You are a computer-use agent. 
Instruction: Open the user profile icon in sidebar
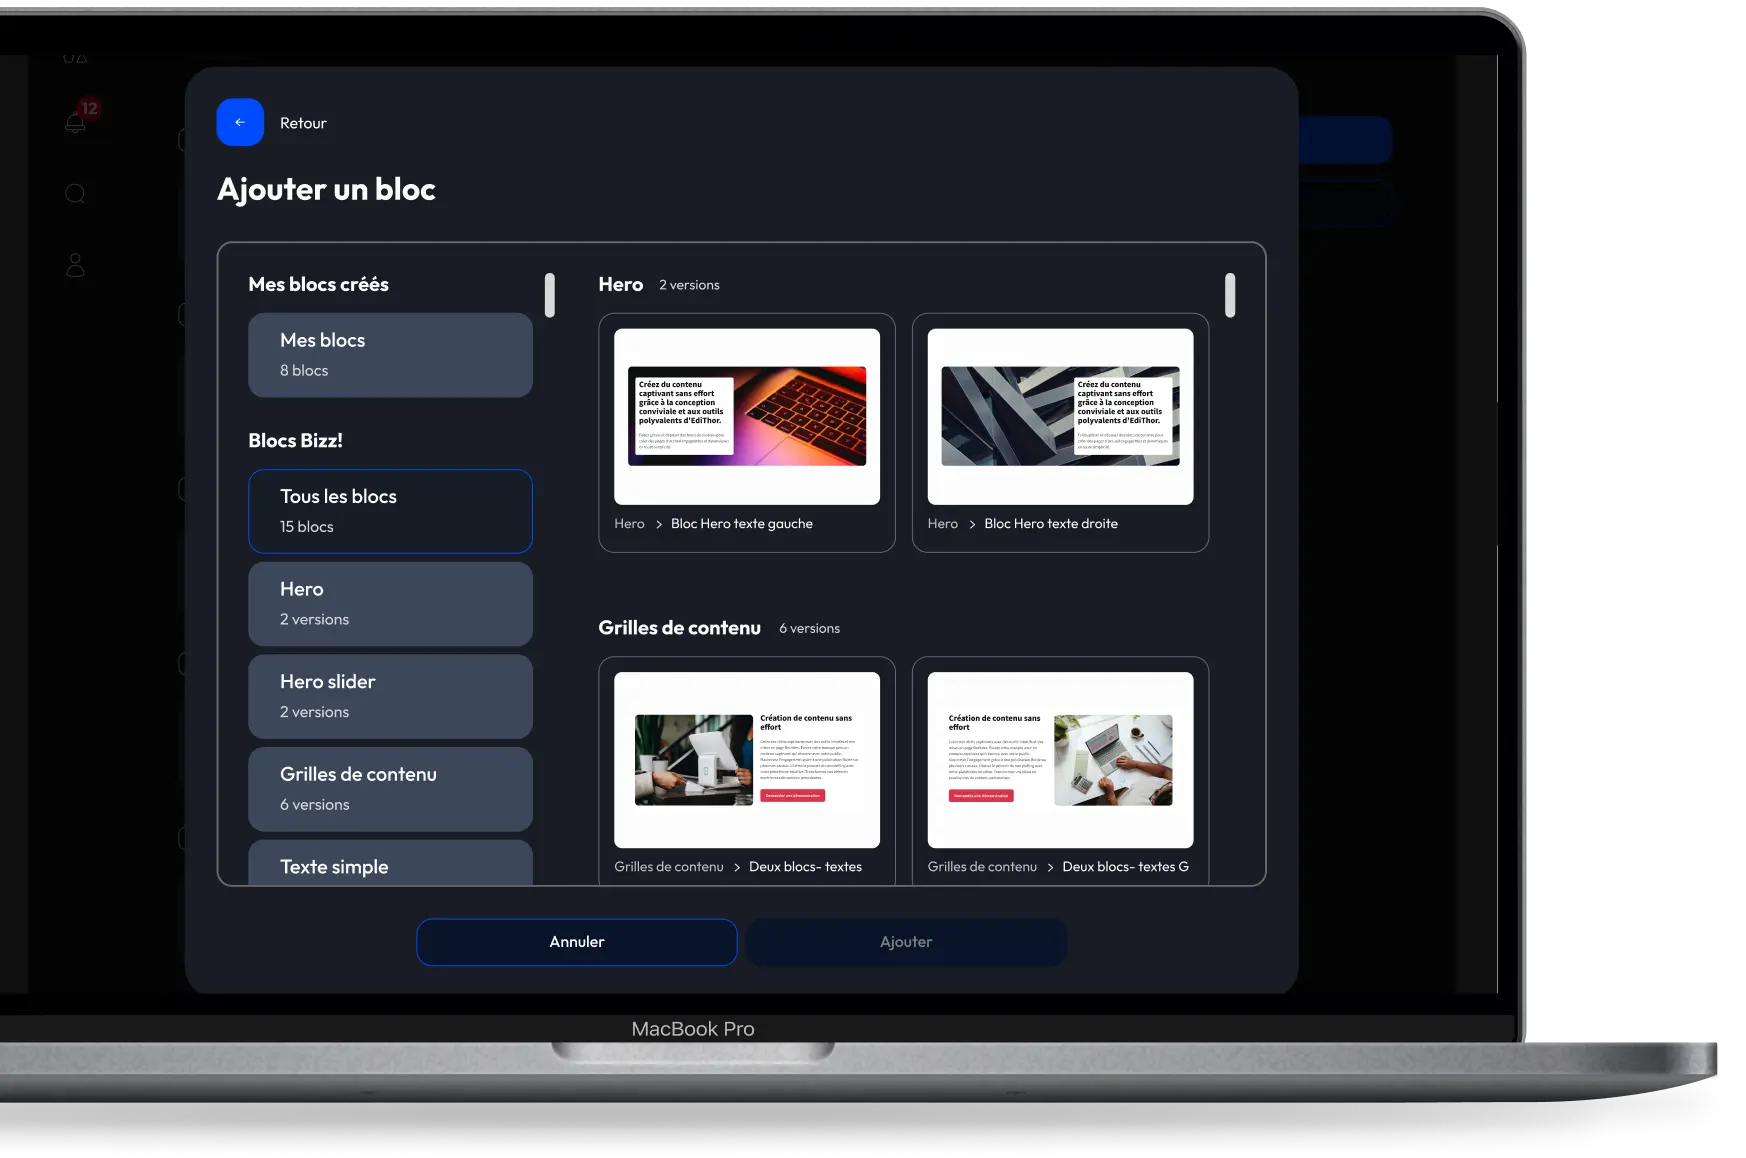point(75,265)
